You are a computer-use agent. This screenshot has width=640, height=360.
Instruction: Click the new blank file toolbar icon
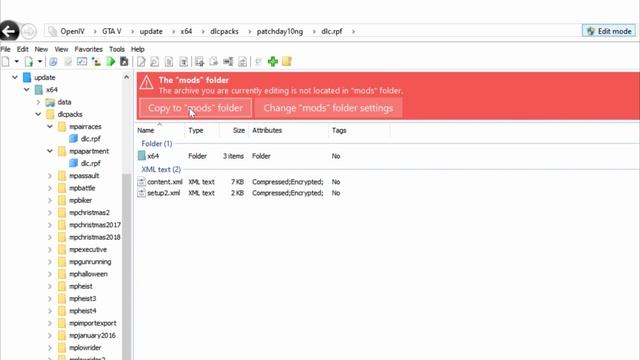click(6, 62)
